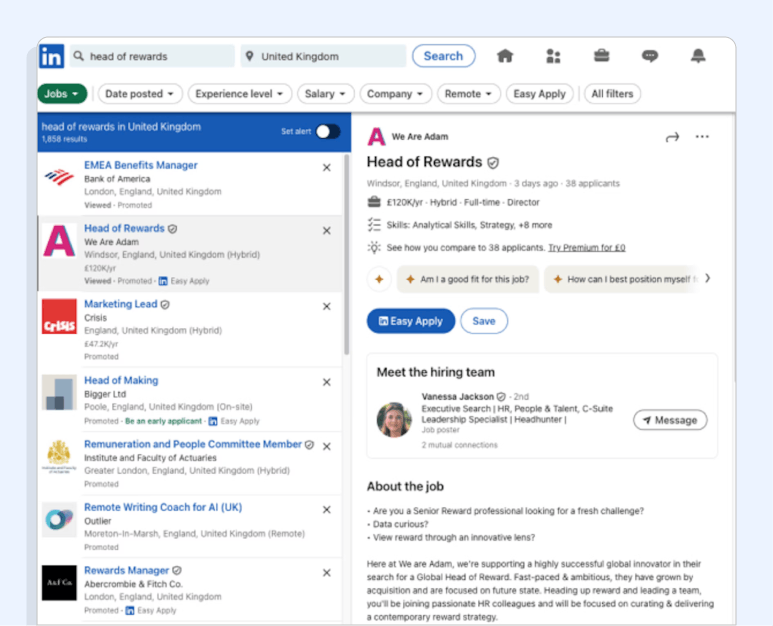Open the Experience level dropdown
Screen dimensions: 773x626
coord(239,94)
